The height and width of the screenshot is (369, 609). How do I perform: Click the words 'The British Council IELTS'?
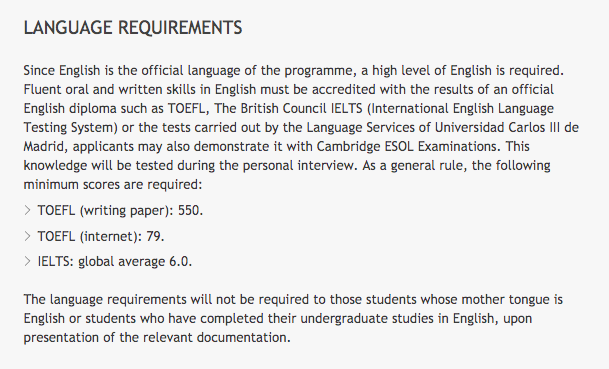[288, 108]
